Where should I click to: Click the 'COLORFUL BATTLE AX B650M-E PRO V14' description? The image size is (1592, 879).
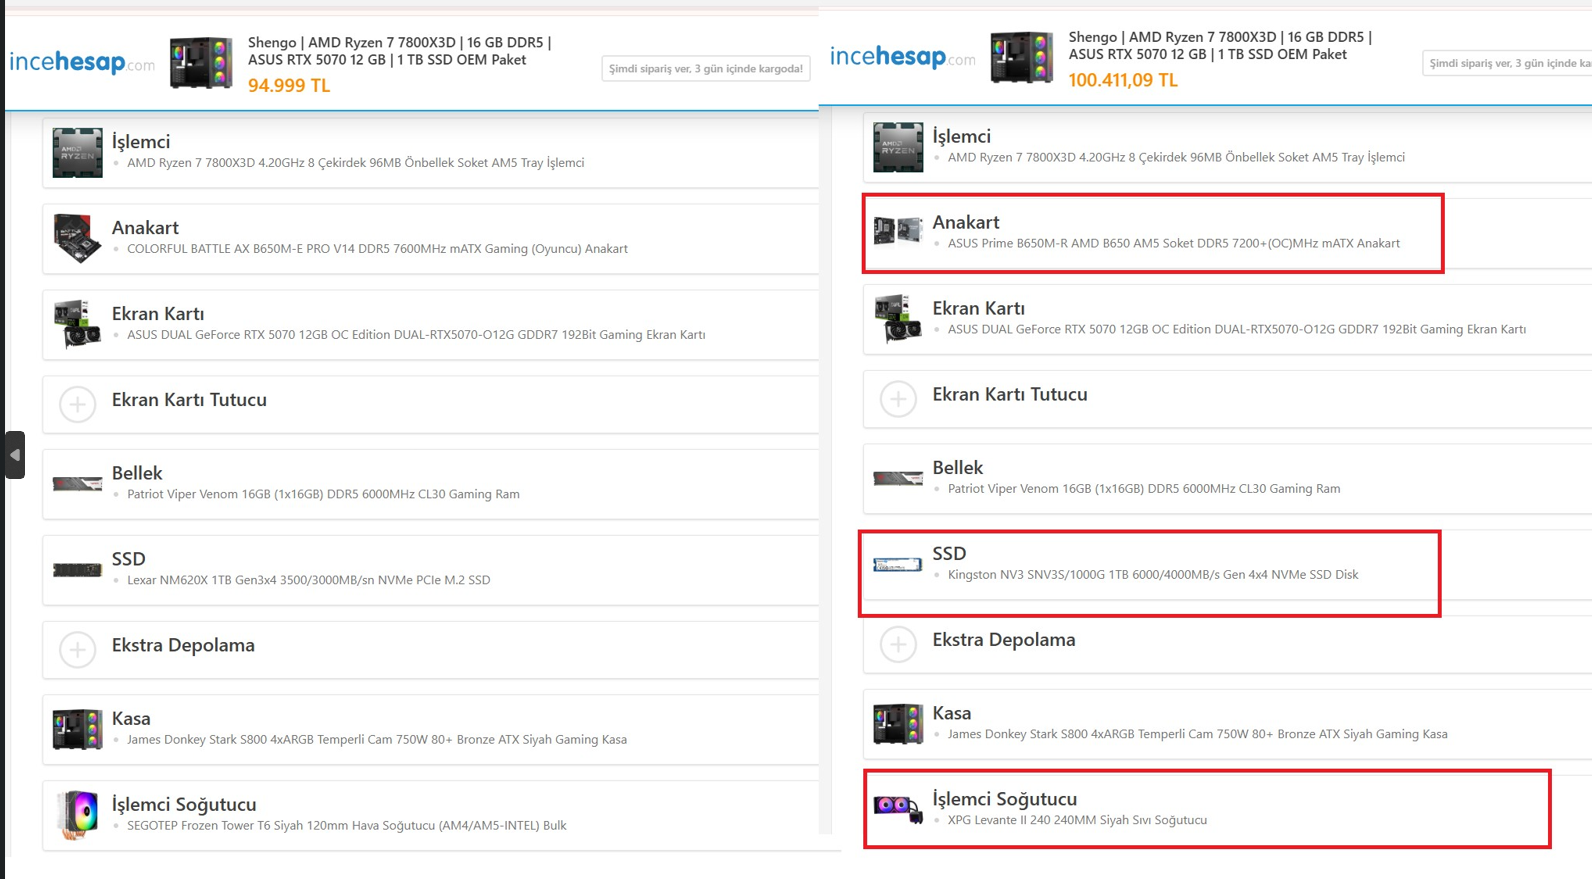[x=377, y=249]
